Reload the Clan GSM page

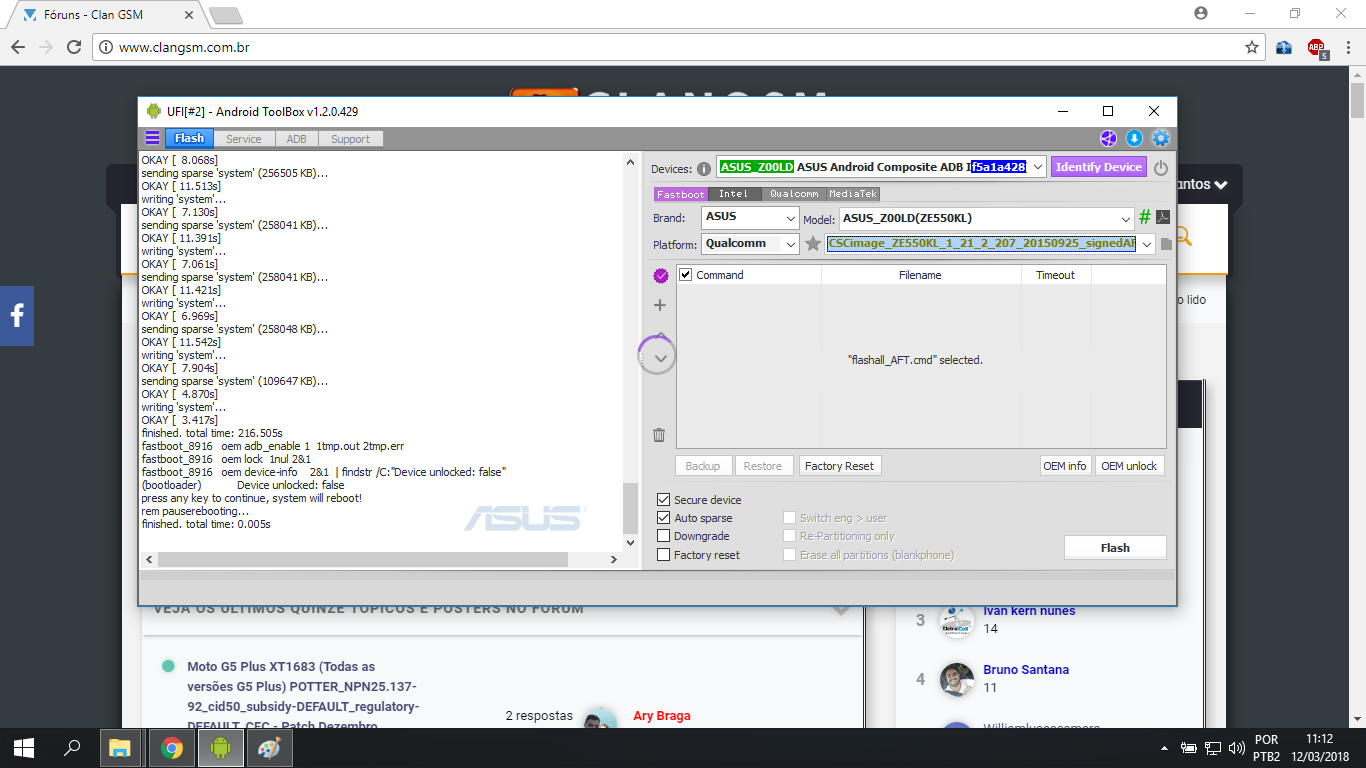(74, 47)
